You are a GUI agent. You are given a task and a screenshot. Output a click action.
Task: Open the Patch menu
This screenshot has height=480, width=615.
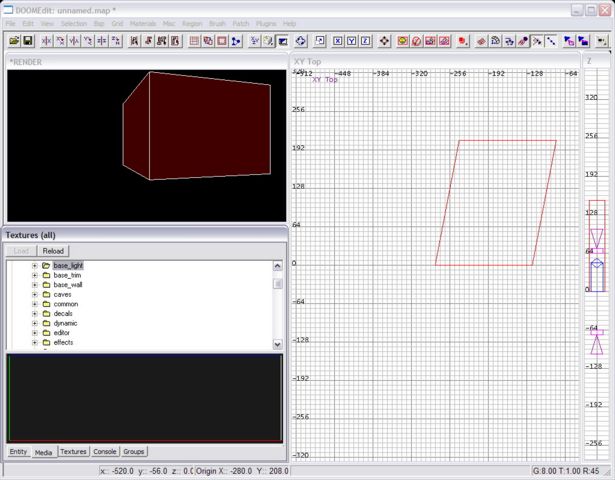(241, 24)
